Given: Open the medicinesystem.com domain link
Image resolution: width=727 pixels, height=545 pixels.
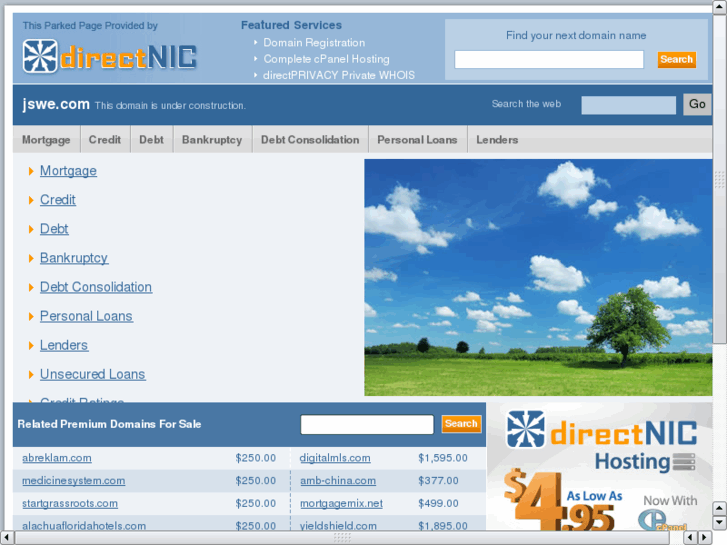Looking at the screenshot, I should (73, 481).
